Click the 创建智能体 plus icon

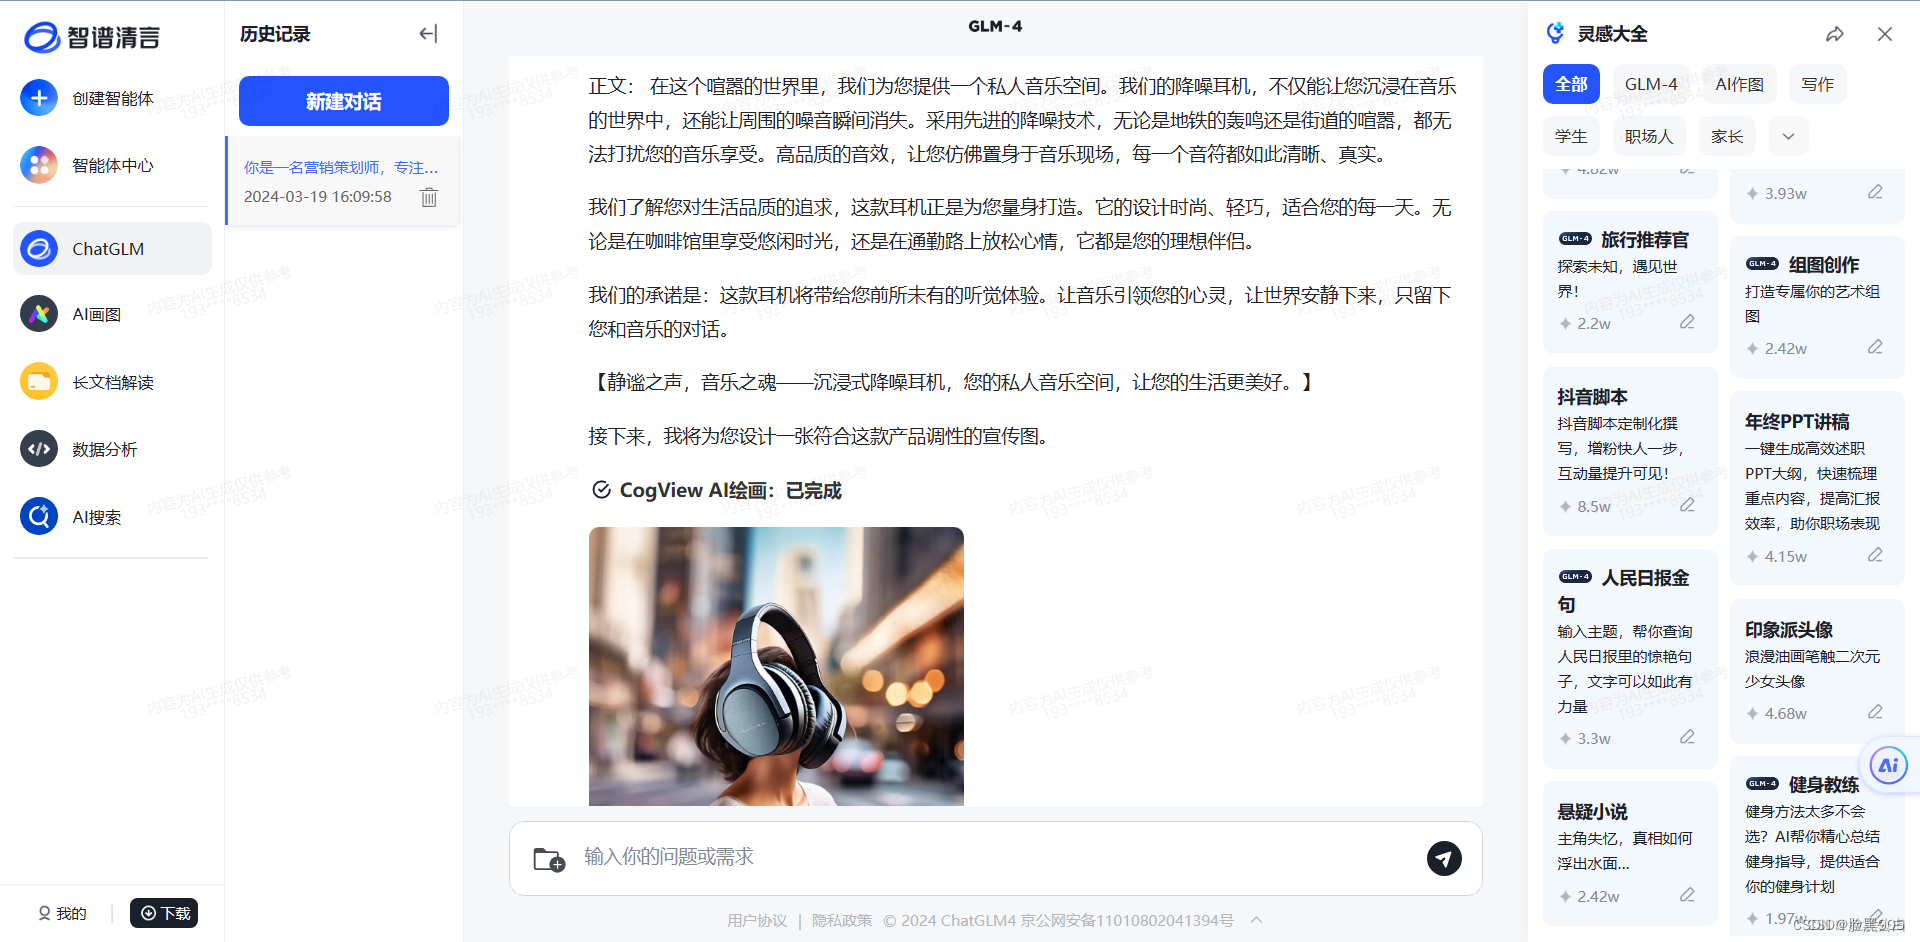click(x=39, y=98)
